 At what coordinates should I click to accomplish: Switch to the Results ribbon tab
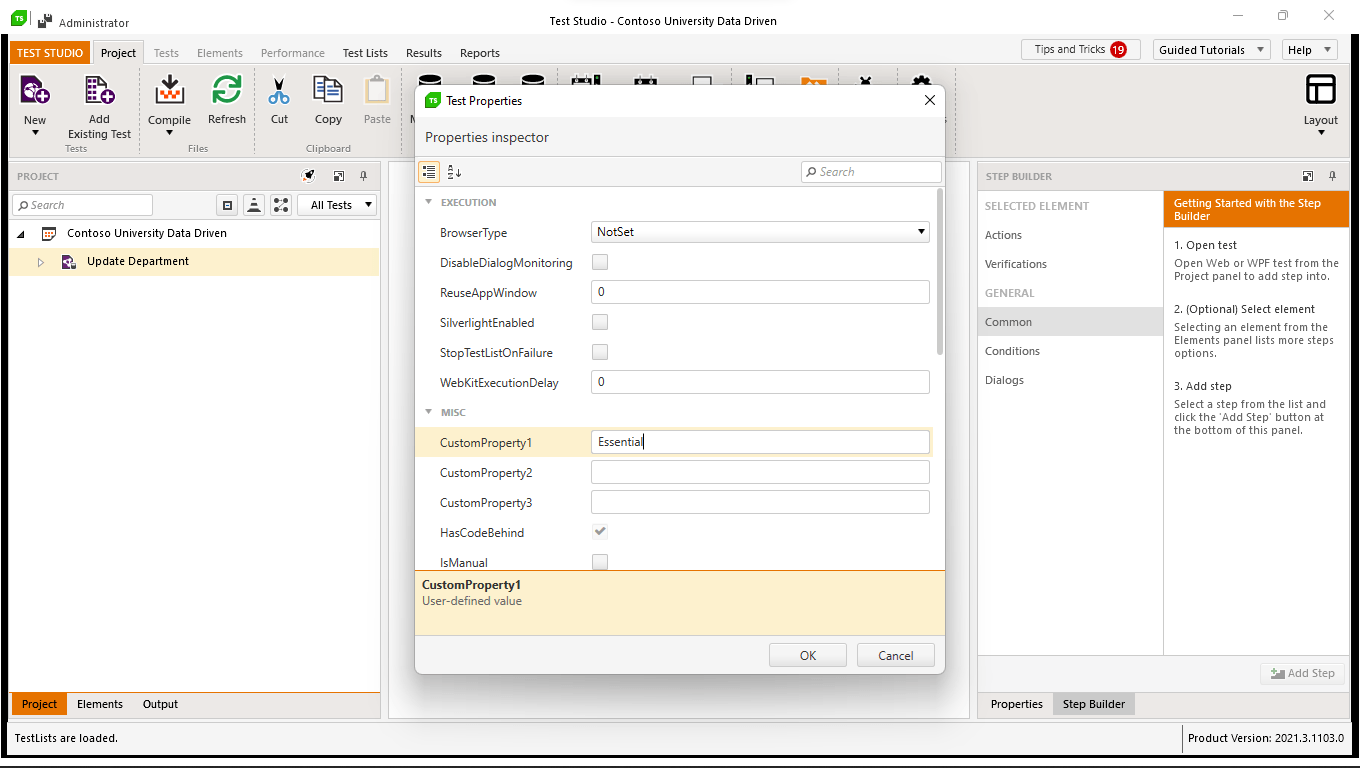click(424, 53)
